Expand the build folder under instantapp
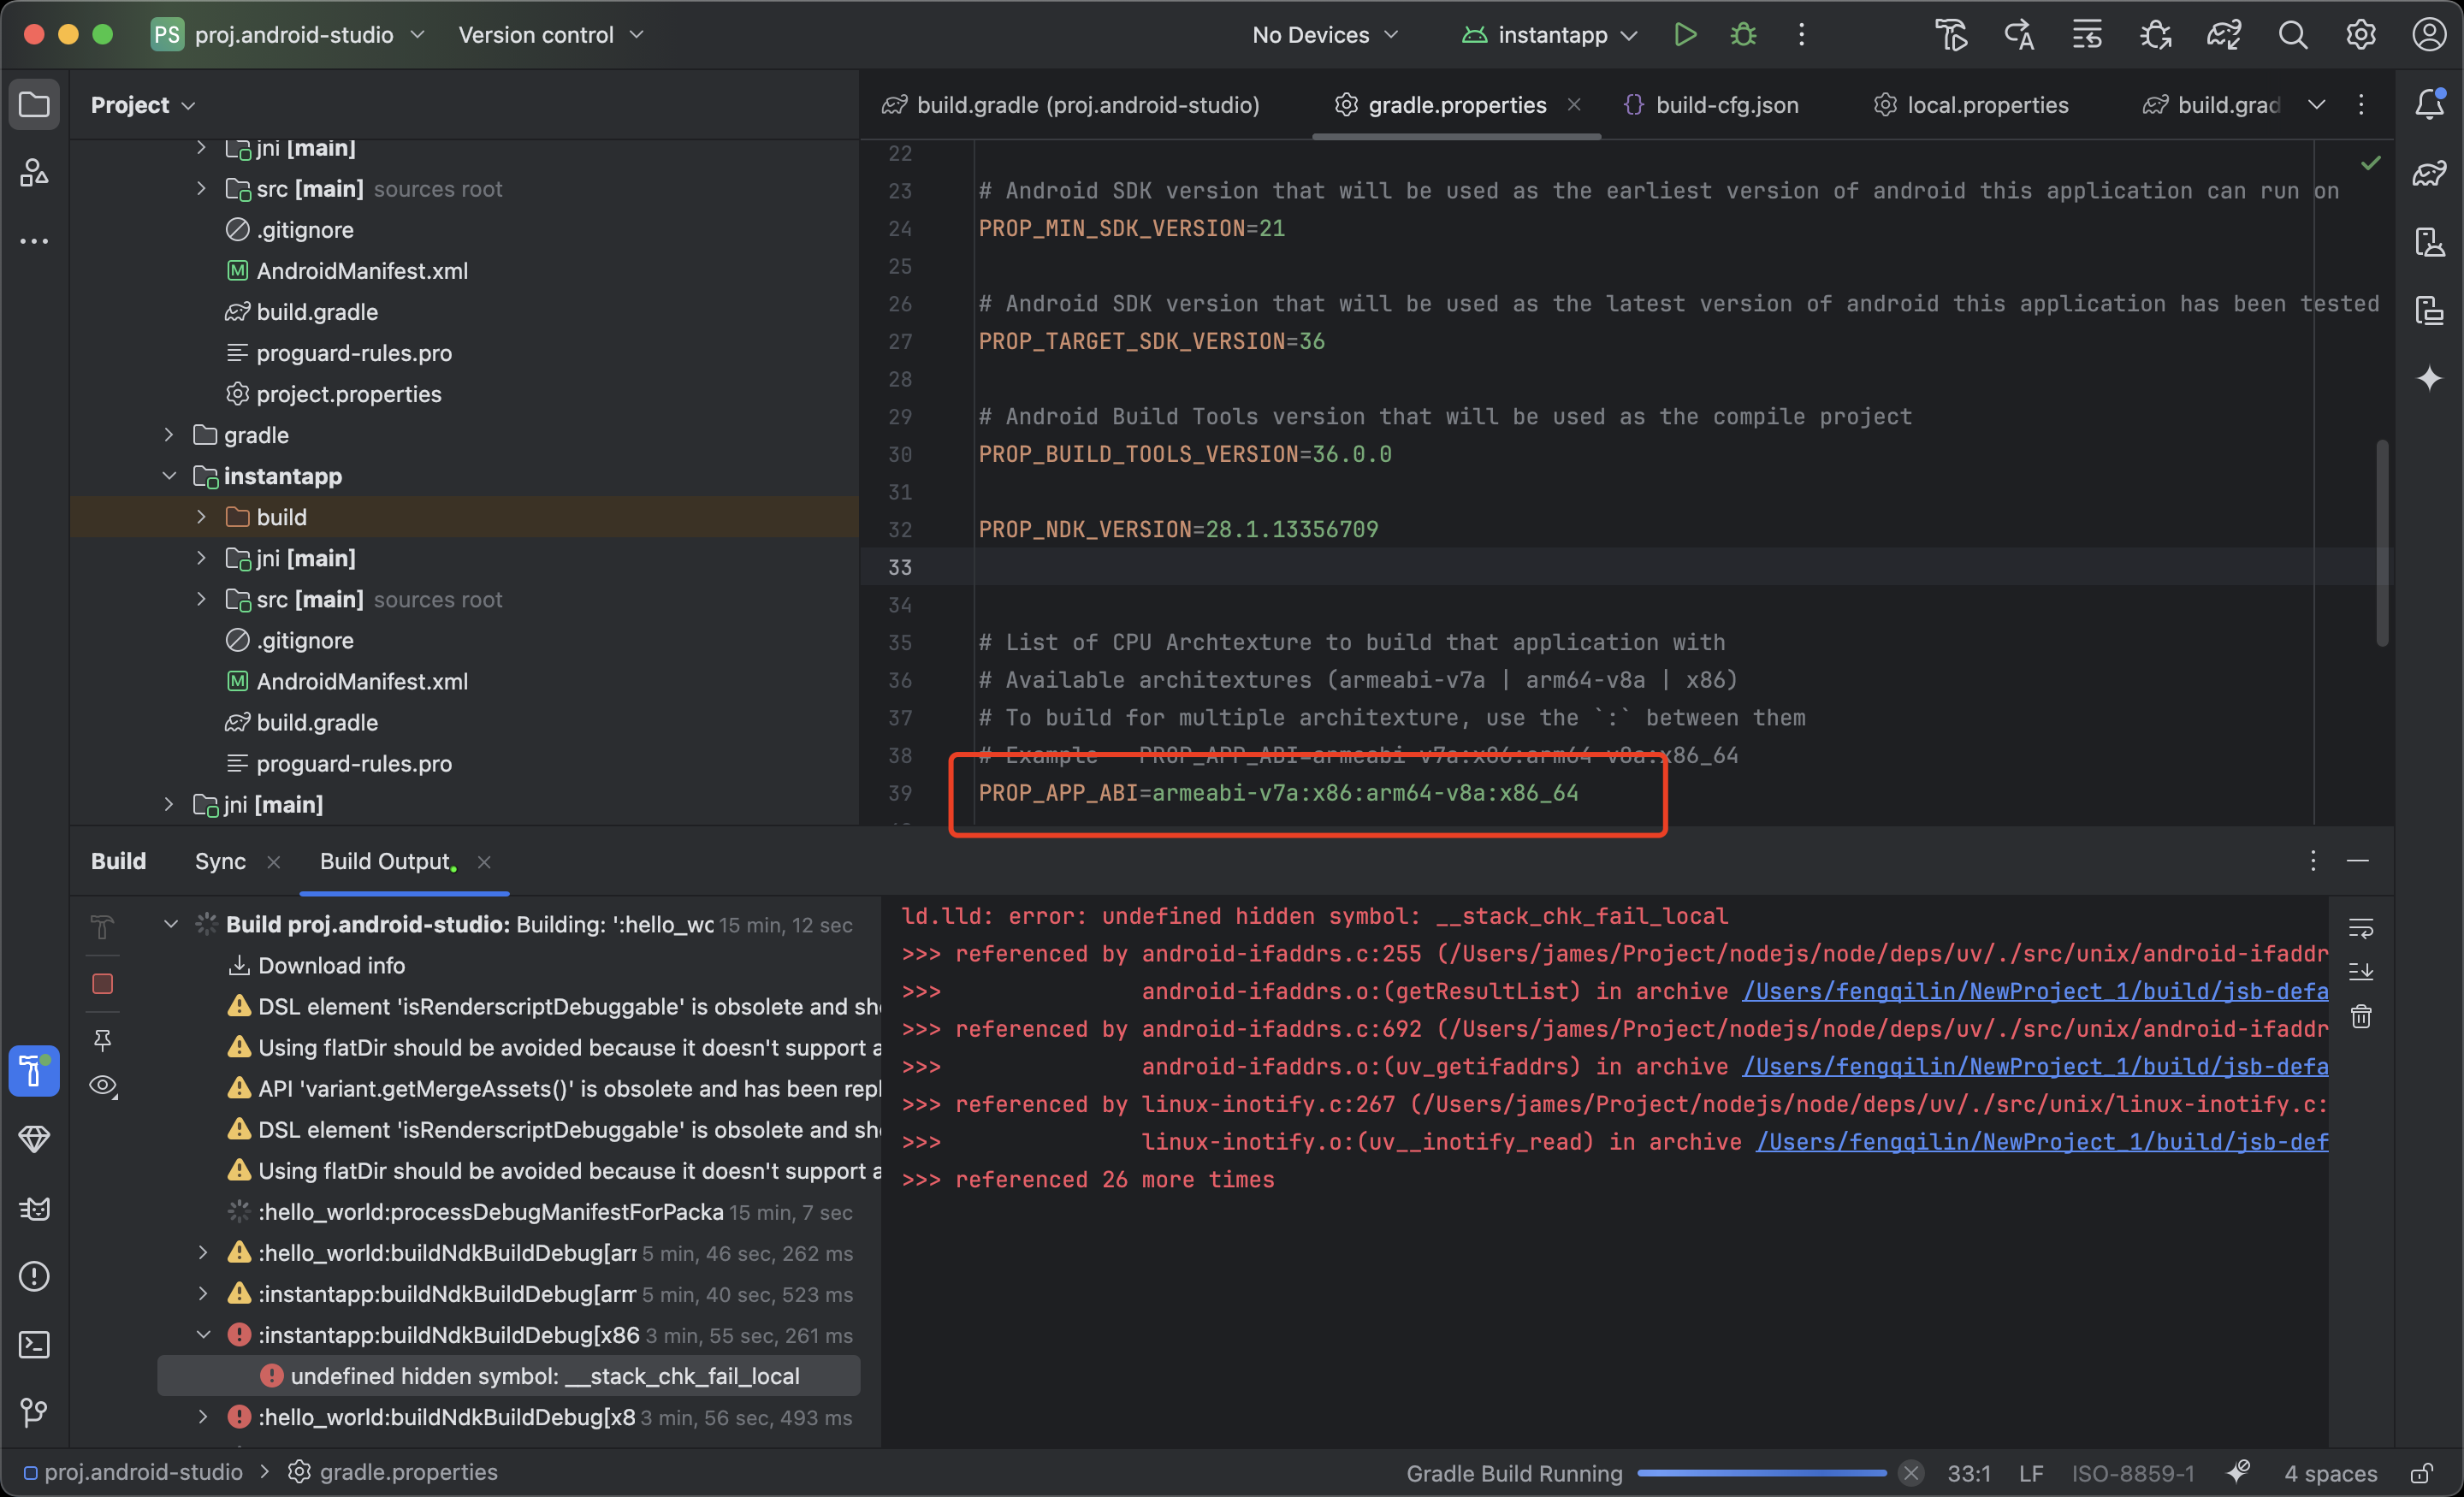Image resolution: width=2464 pixels, height=1497 pixels. pyautogui.click(x=201, y=517)
